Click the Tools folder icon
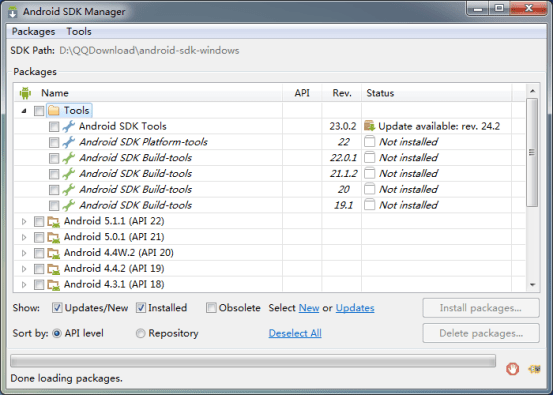Screen dimensions: 553x395 [54, 110]
